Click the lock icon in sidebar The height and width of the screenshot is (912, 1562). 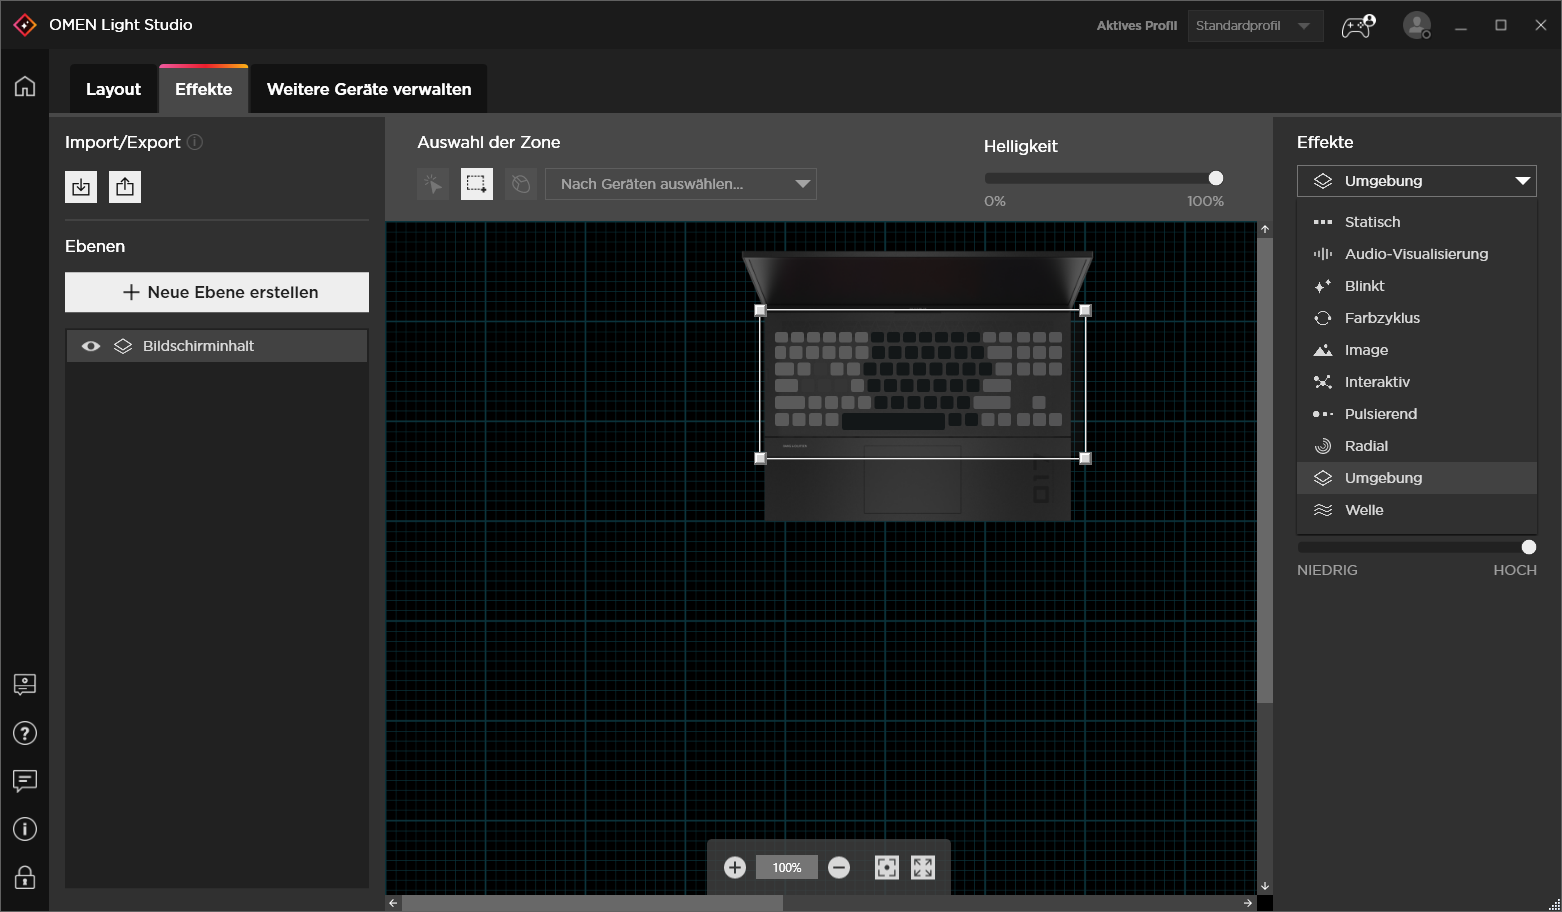point(25,878)
